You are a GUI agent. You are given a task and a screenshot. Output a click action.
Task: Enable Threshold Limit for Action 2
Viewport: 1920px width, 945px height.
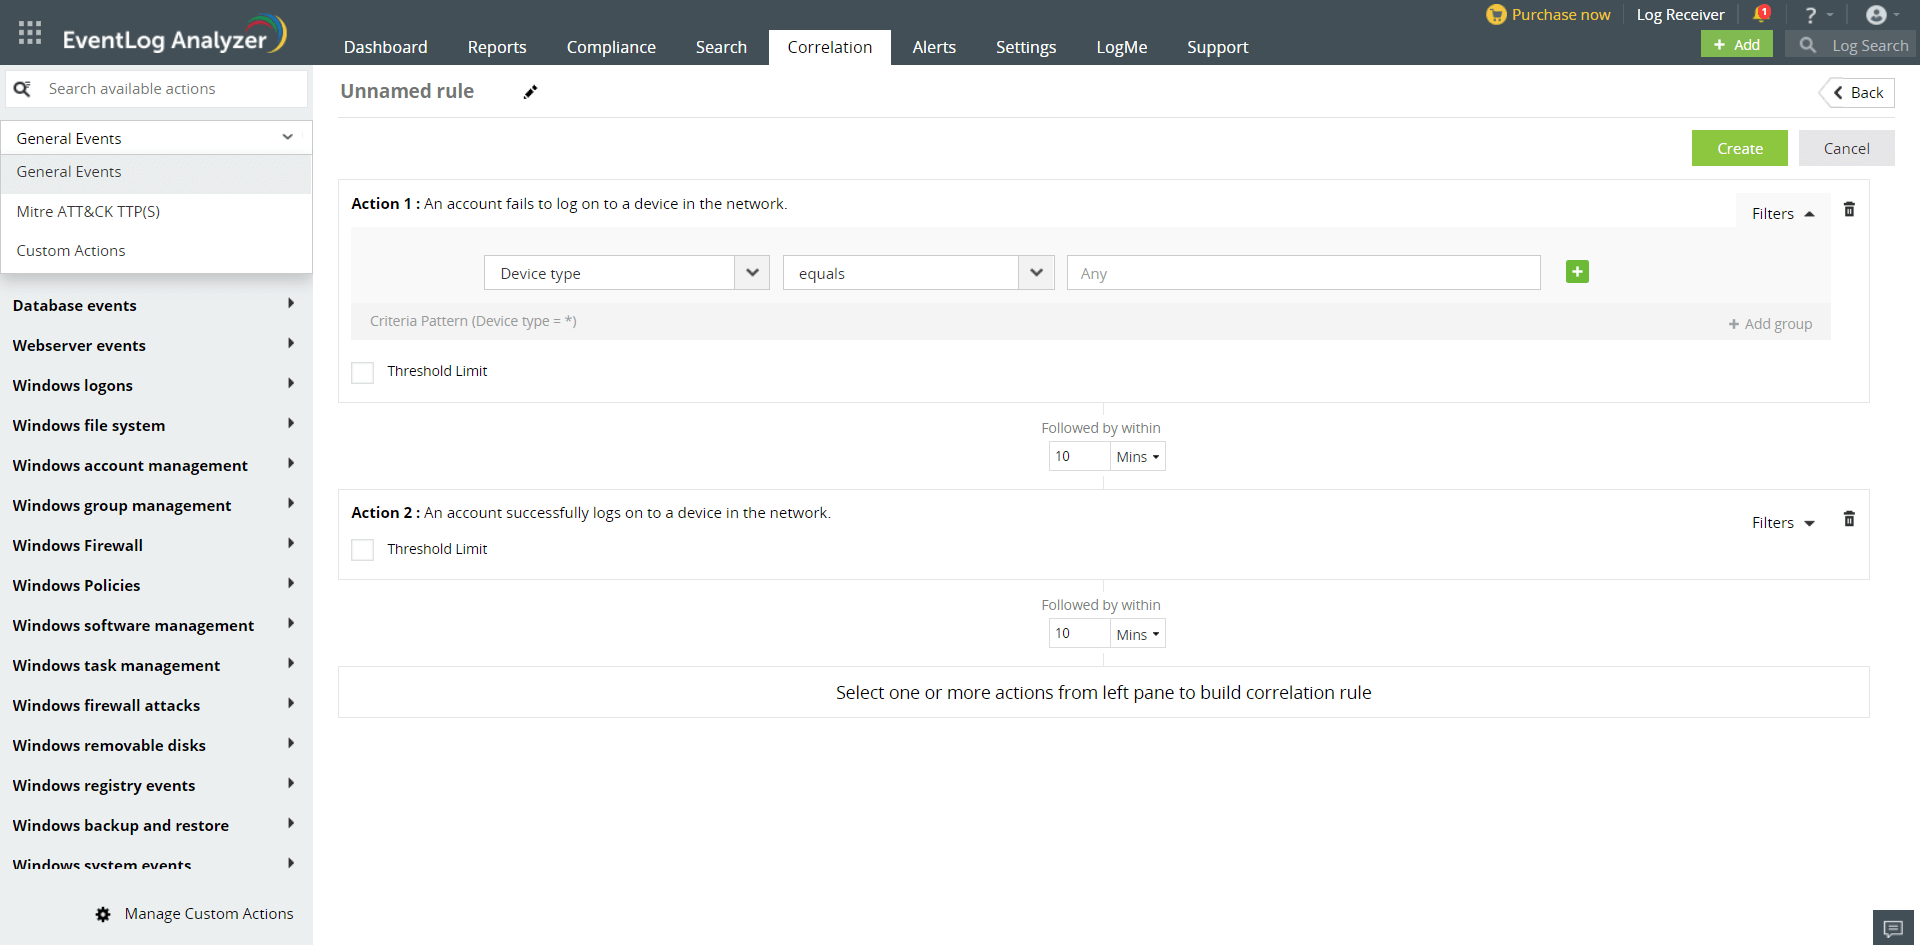tap(363, 550)
